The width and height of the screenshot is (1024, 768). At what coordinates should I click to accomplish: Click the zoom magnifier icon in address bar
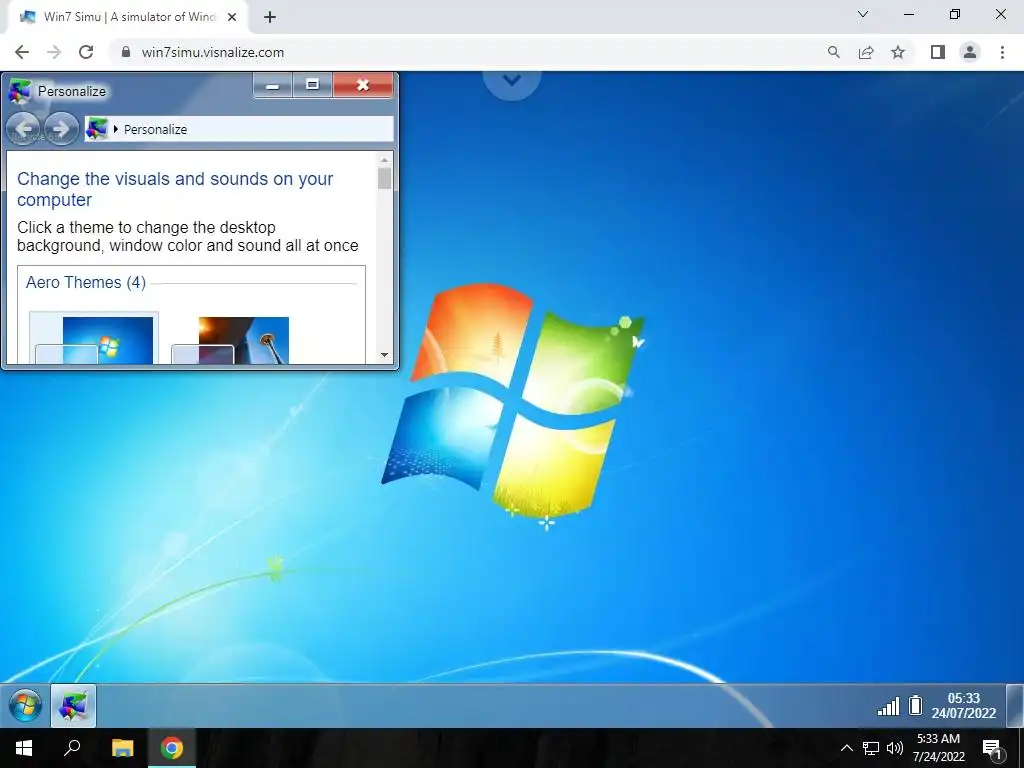(x=833, y=52)
